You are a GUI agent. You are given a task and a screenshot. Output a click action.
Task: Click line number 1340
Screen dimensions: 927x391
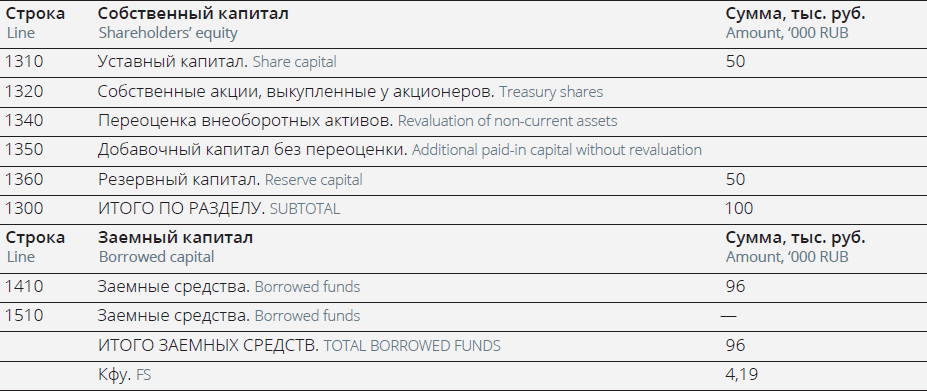tap(24, 121)
